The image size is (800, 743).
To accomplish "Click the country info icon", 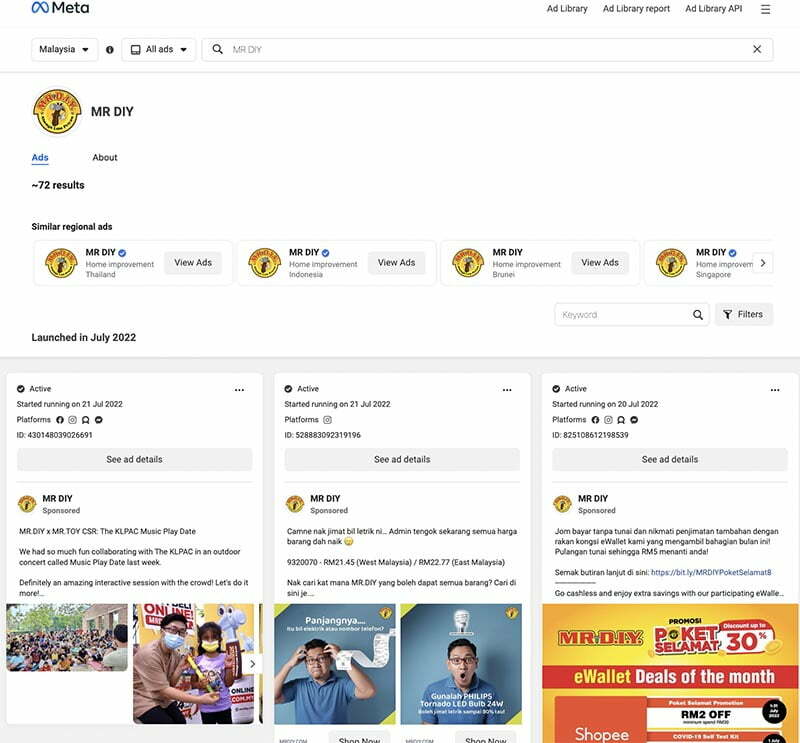I will 110,50.
